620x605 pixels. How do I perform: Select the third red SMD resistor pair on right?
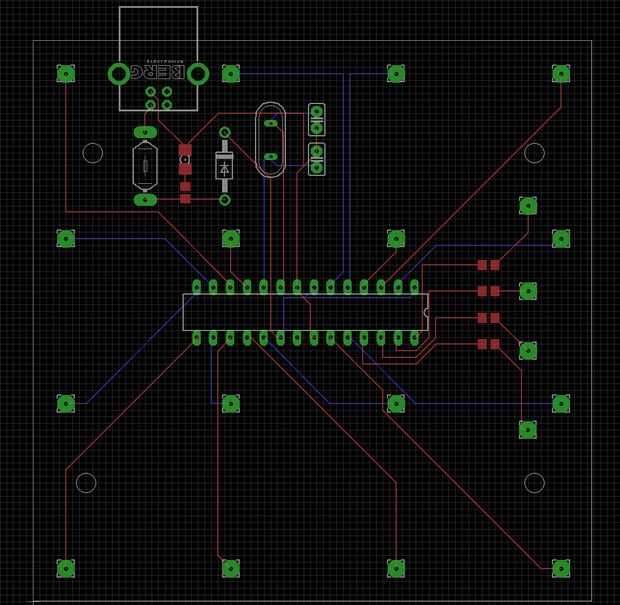(488, 318)
